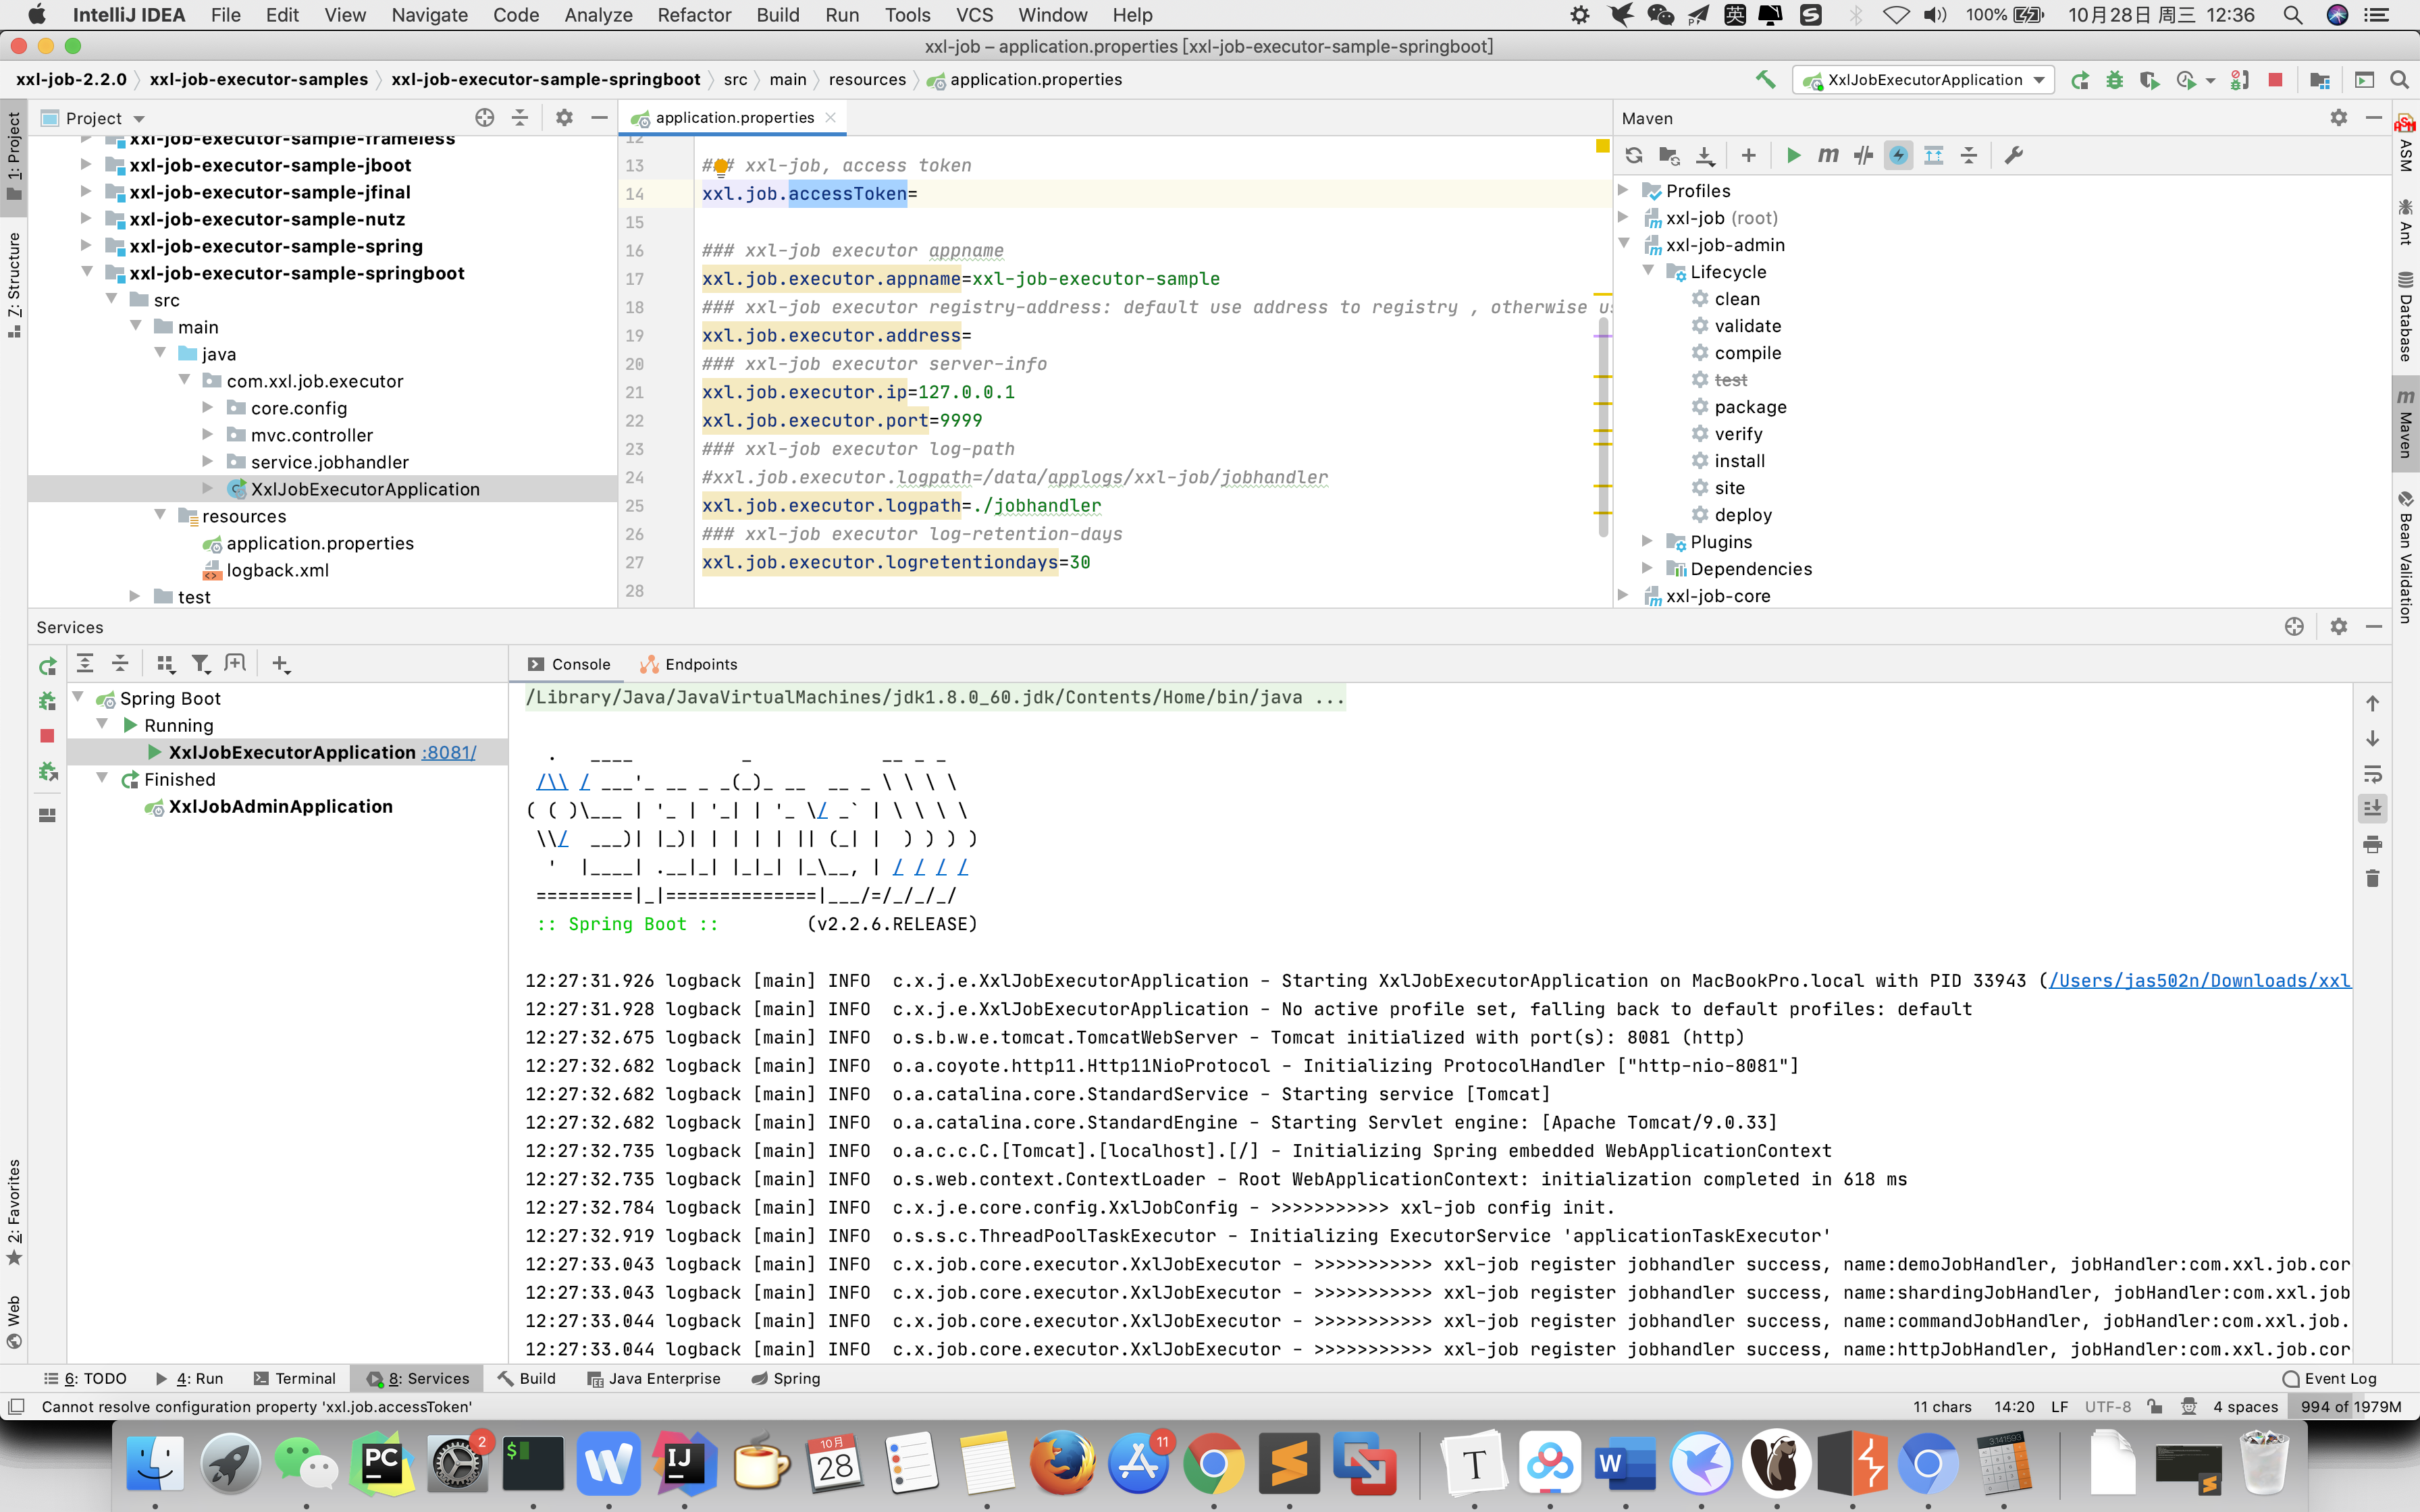Select the Maven package lifecycle phase
The width and height of the screenshot is (2420, 1512).
[1750, 406]
